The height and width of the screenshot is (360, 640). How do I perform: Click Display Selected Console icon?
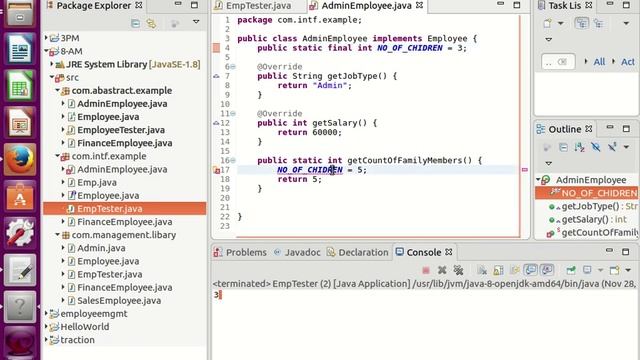[587, 270]
